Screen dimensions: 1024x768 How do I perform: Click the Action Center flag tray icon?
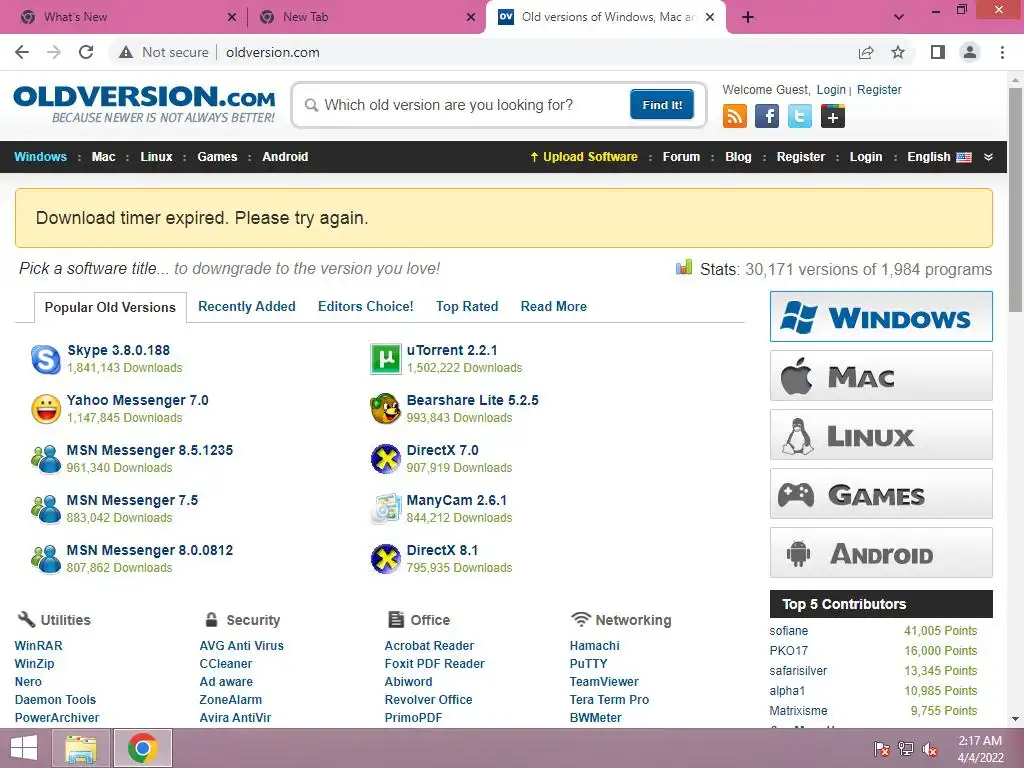pos(882,749)
